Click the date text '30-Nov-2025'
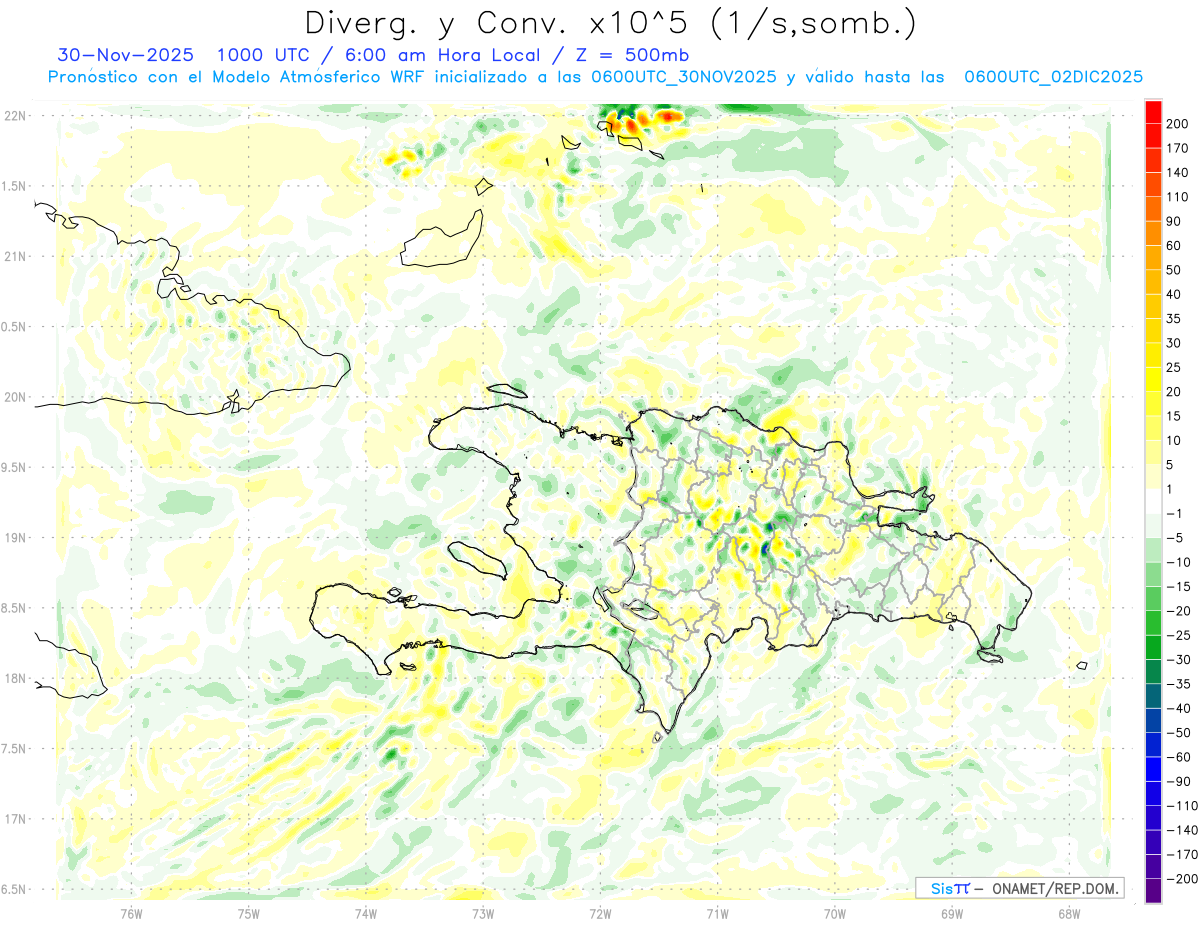Screen dimensions: 1200x927 coord(113,55)
